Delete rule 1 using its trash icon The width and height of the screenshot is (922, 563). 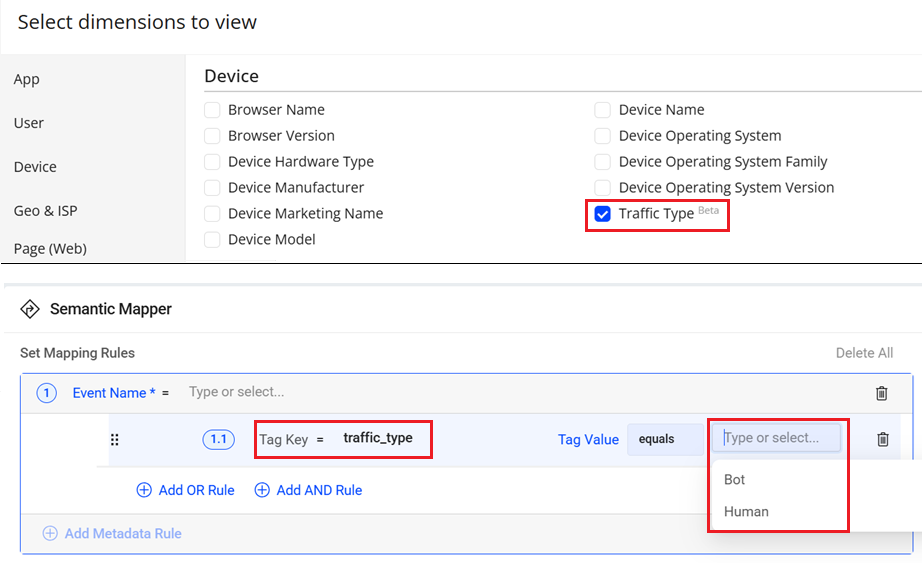pos(881,393)
